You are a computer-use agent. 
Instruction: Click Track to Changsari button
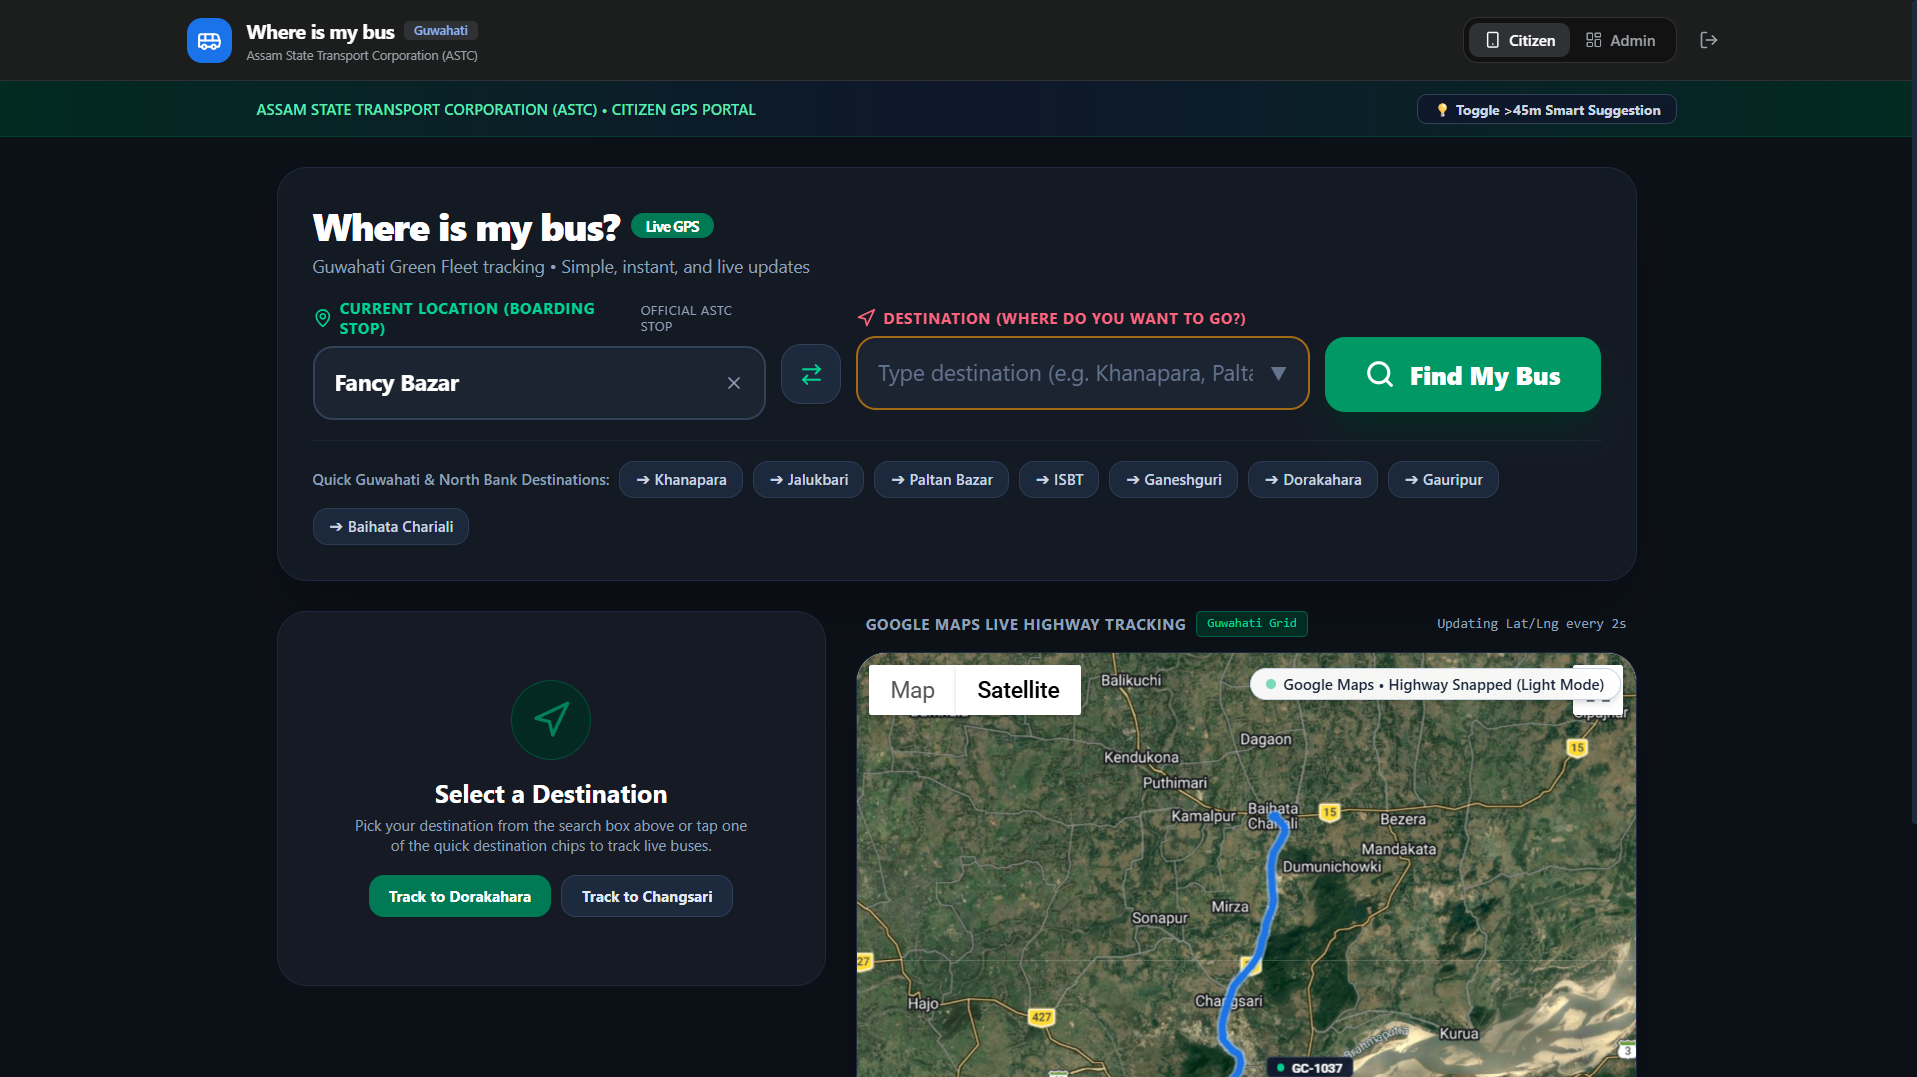pos(647,896)
